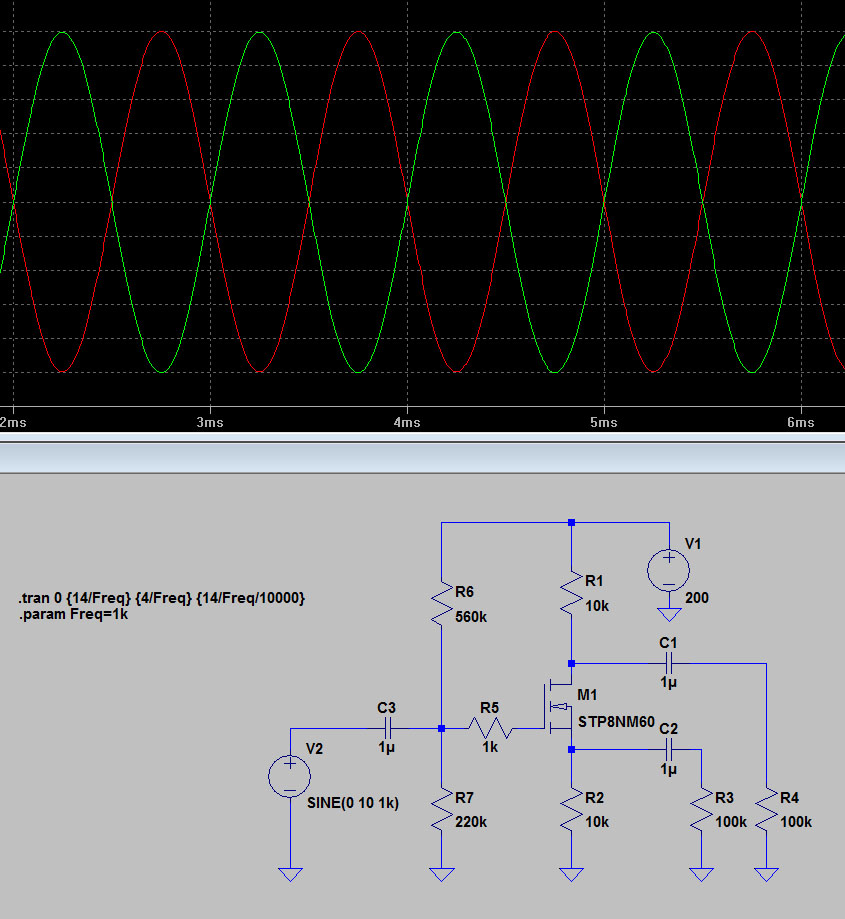Click the junction node at M1 drain

tap(571, 664)
